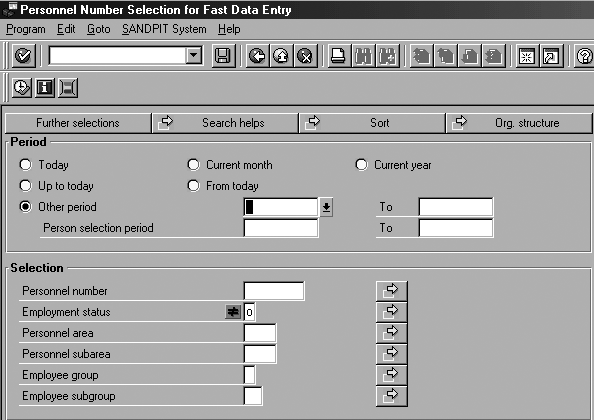The height and width of the screenshot is (420, 594).
Task: Click the green checkmark Enter icon
Action: click(23, 56)
